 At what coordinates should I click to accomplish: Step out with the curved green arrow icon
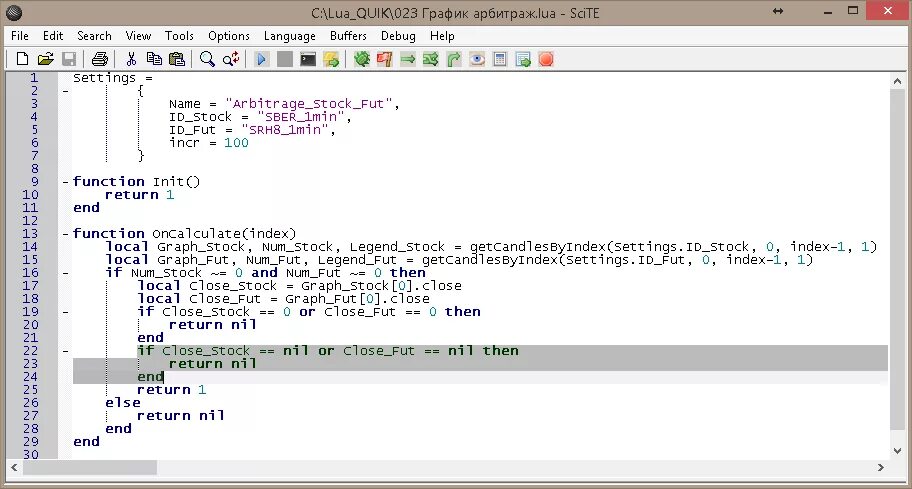pyautogui.click(x=454, y=59)
